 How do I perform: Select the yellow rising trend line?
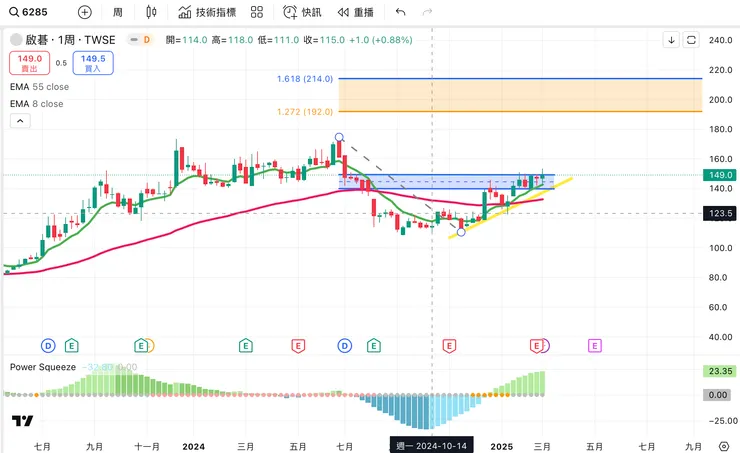pos(510,208)
